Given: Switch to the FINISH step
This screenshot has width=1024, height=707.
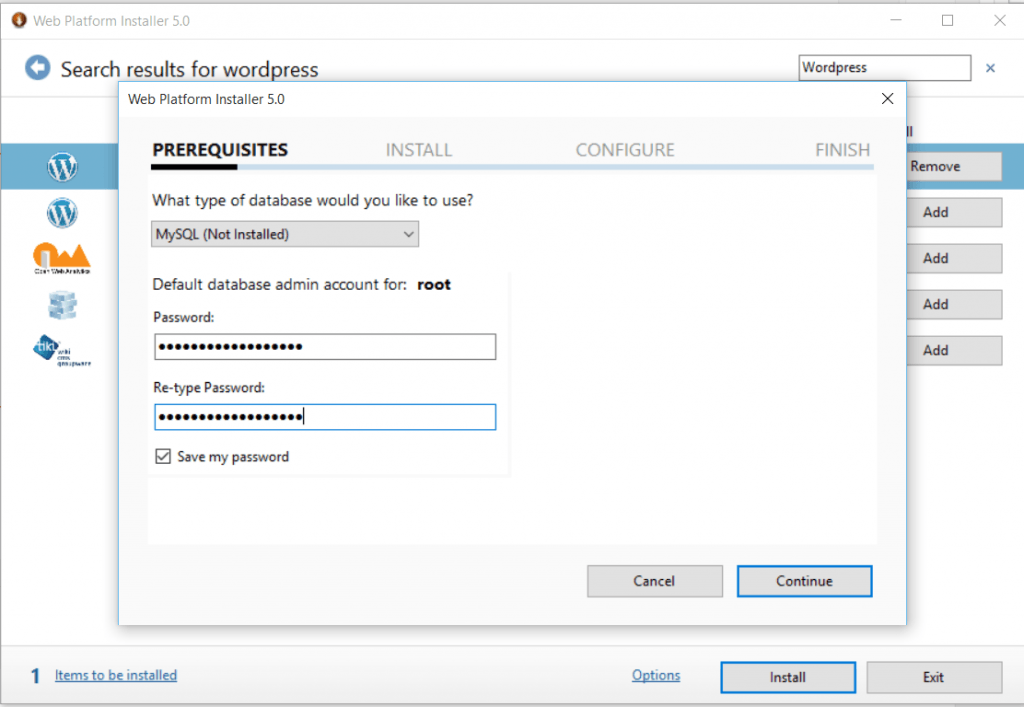Looking at the screenshot, I should pos(842,150).
